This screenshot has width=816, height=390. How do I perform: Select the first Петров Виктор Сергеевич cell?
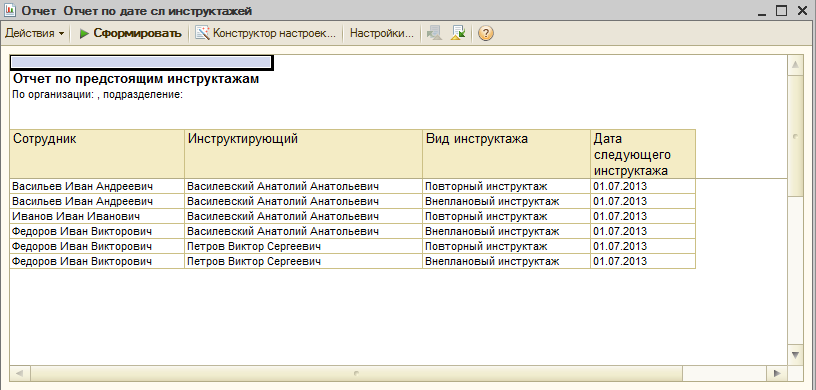303,246
